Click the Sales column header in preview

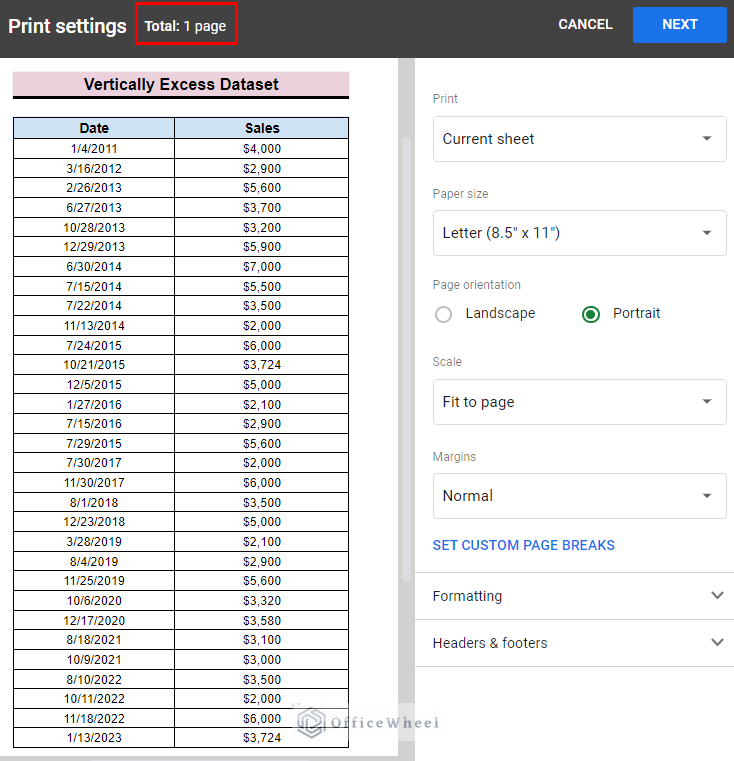(x=262, y=128)
